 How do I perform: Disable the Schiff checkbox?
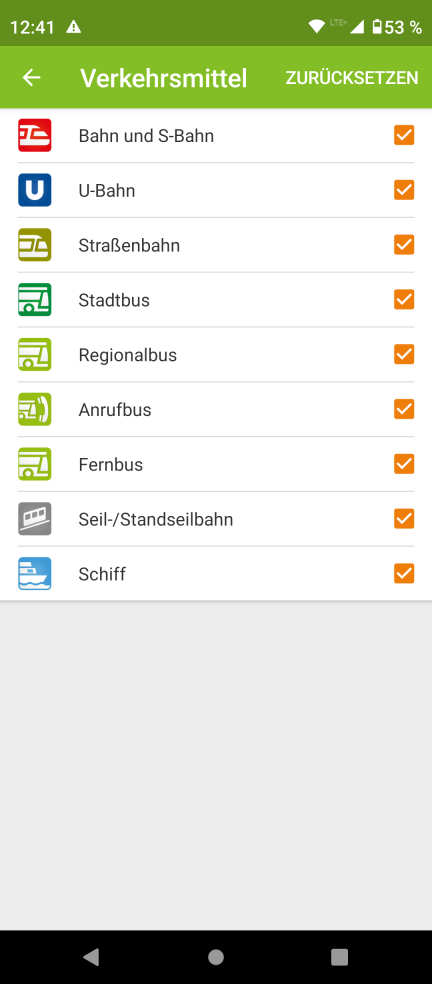404,574
